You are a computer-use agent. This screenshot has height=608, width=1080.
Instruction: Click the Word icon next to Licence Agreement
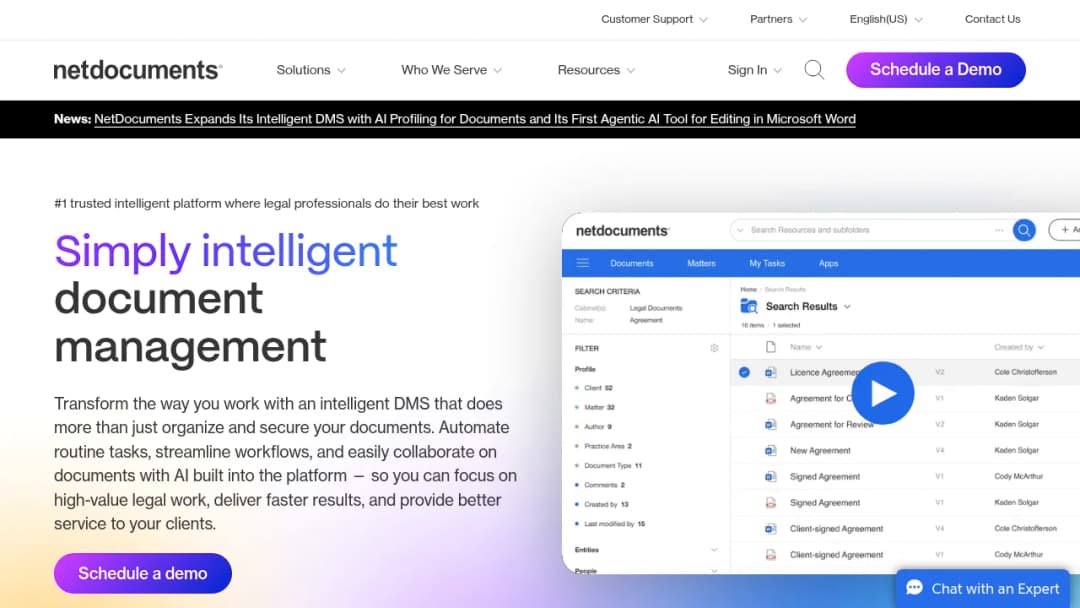tap(771, 373)
